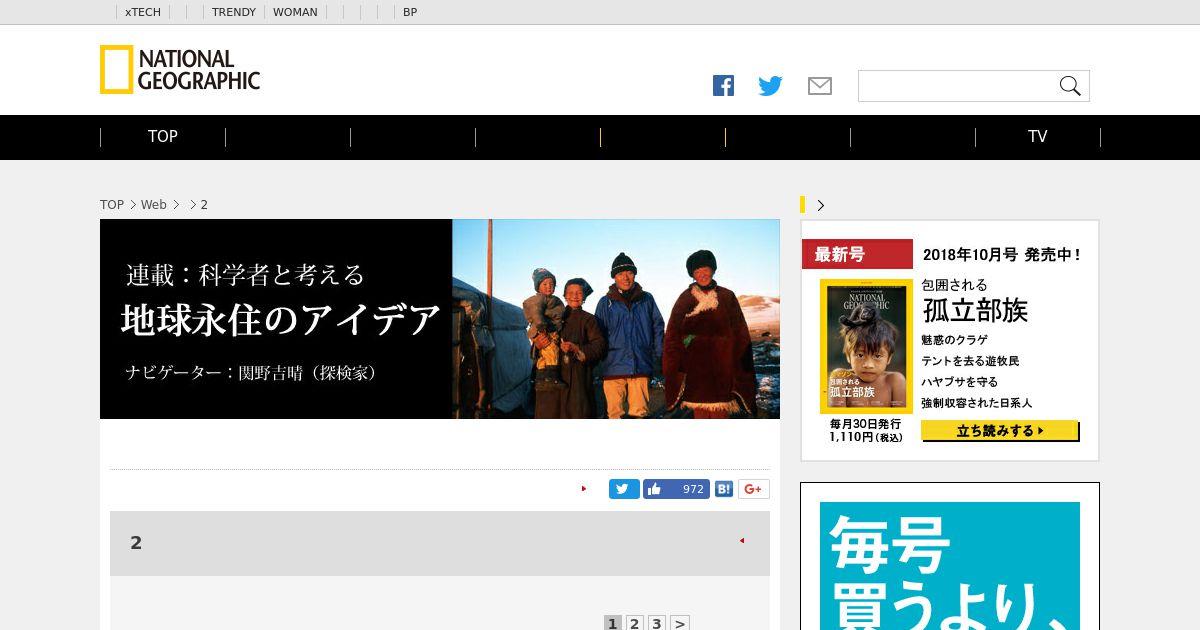Bookmark with the Hatena B! icon

coord(724,489)
